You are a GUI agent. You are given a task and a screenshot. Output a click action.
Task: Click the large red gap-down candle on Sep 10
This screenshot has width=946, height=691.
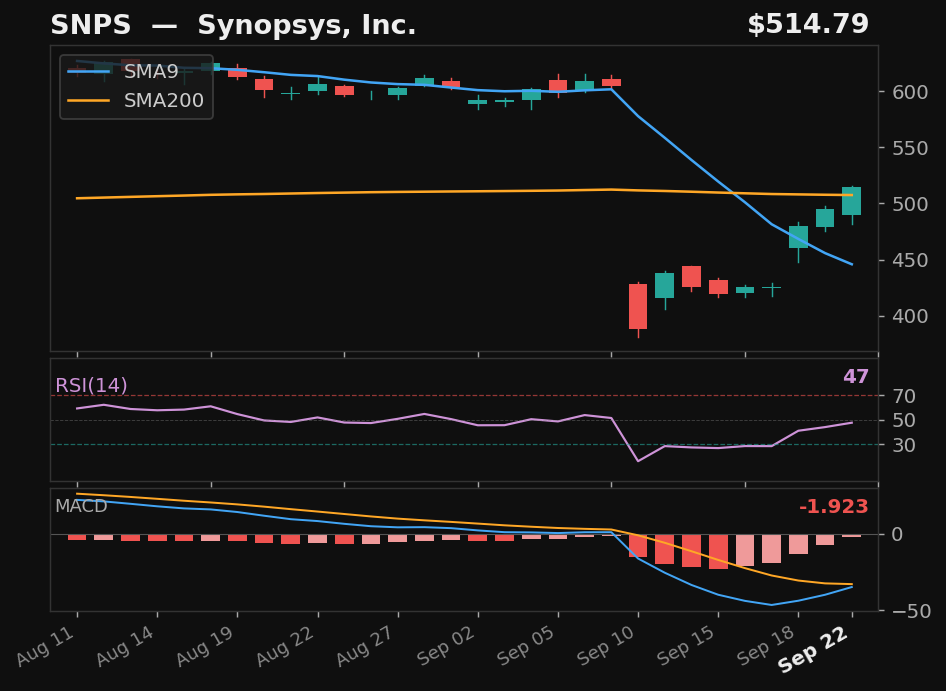pos(638,307)
